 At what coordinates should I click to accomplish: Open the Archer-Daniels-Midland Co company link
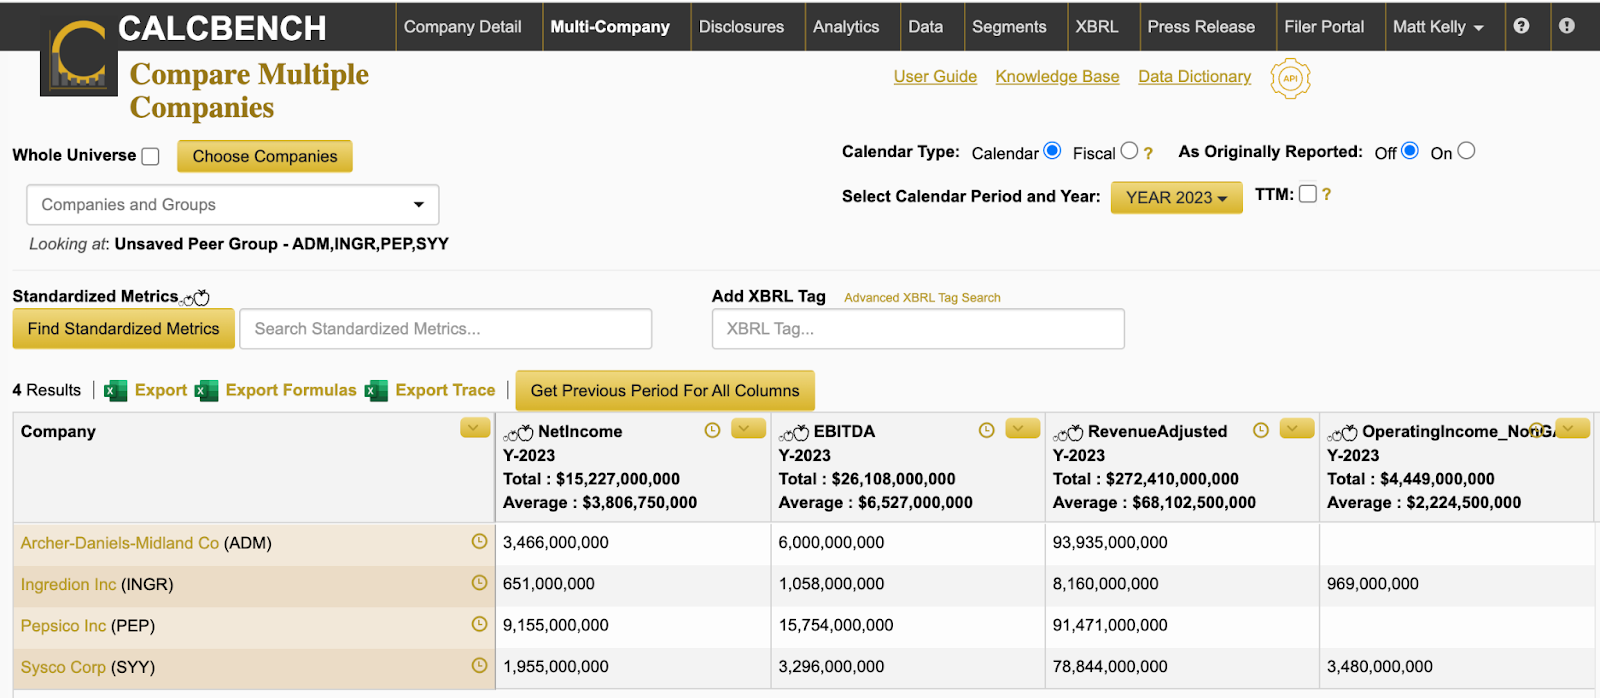click(x=120, y=543)
